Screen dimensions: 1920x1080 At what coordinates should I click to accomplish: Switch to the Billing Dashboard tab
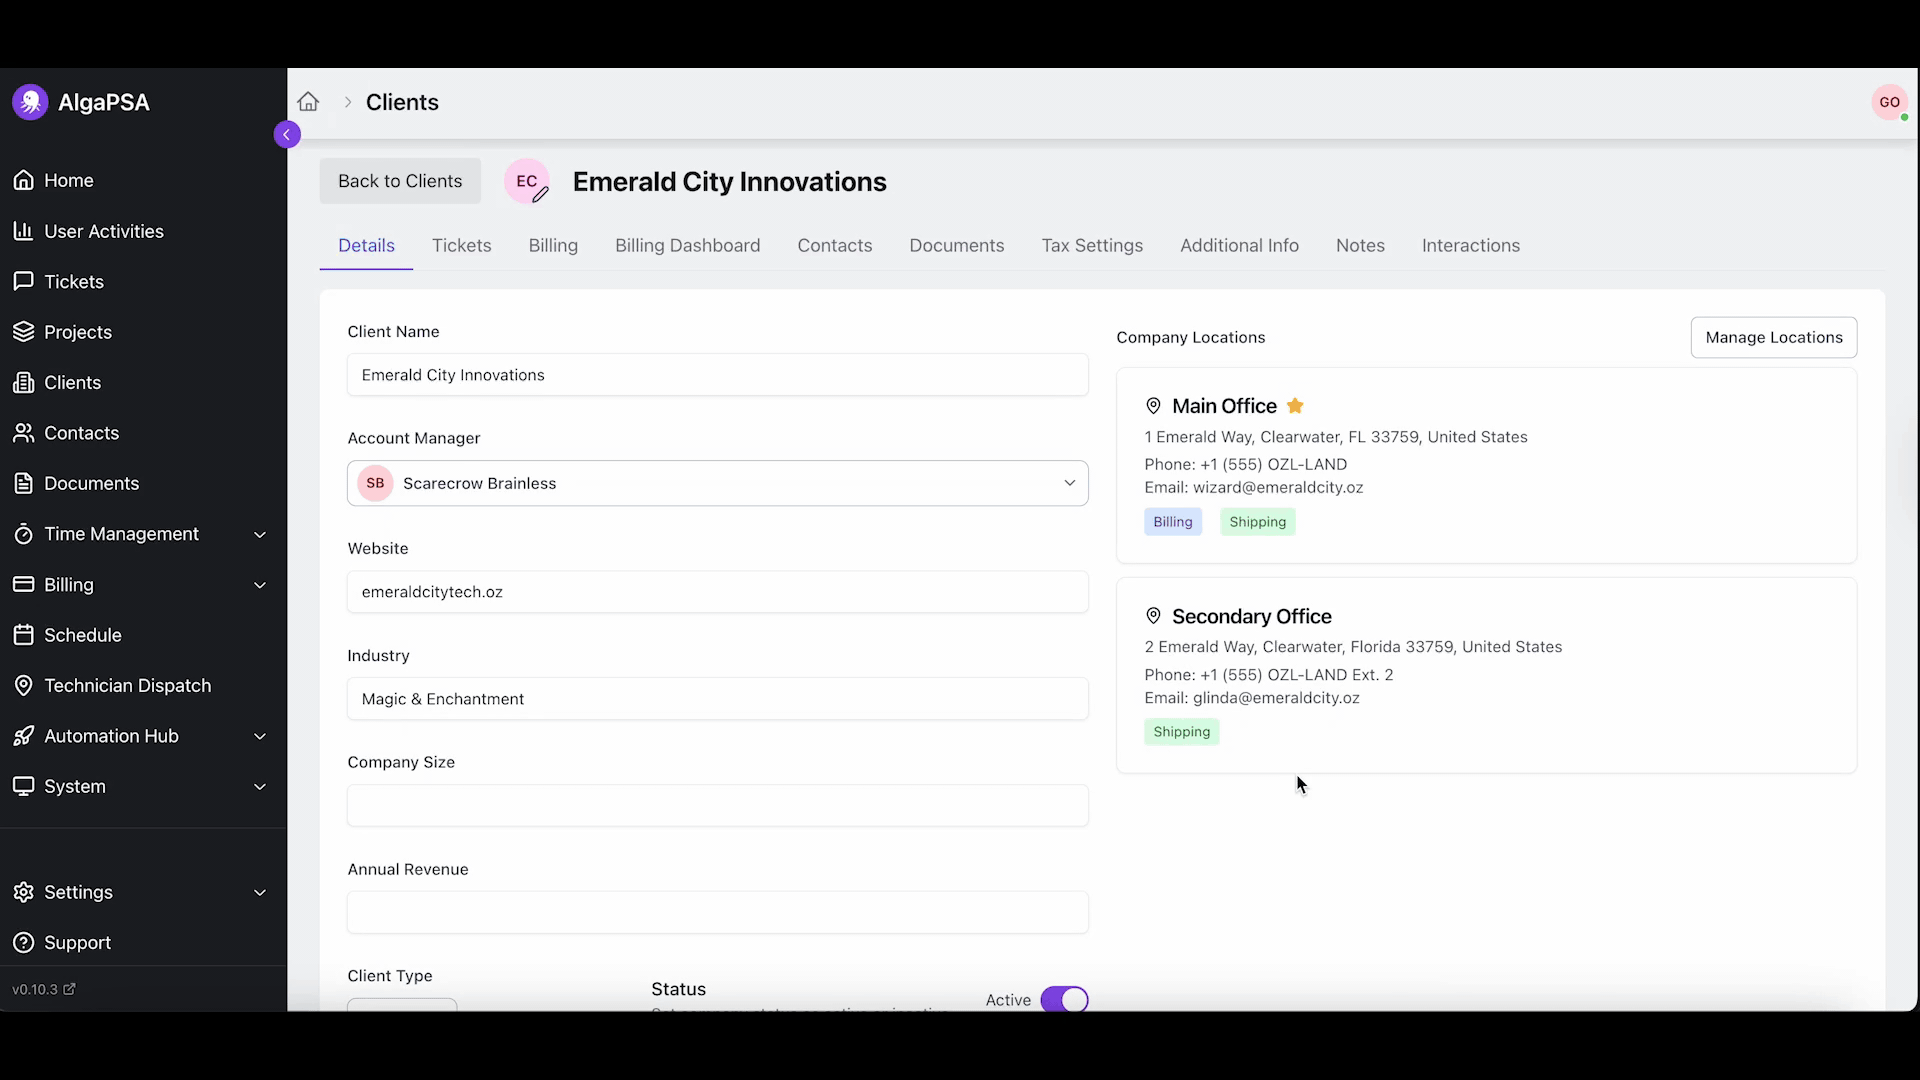click(x=687, y=246)
